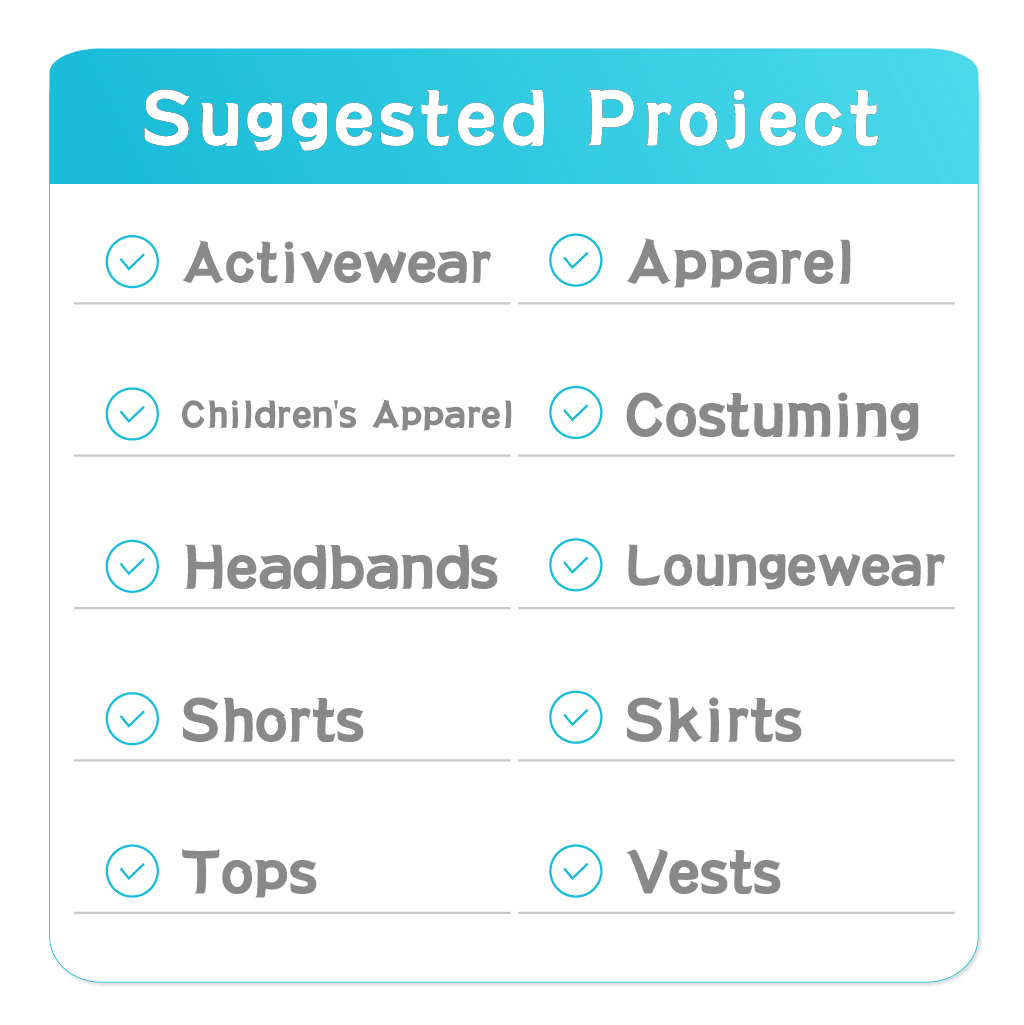Image resolution: width=1024 pixels, height=1025 pixels.
Task: Click the Suggested Project header banner
Action: pyautogui.click(x=512, y=118)
